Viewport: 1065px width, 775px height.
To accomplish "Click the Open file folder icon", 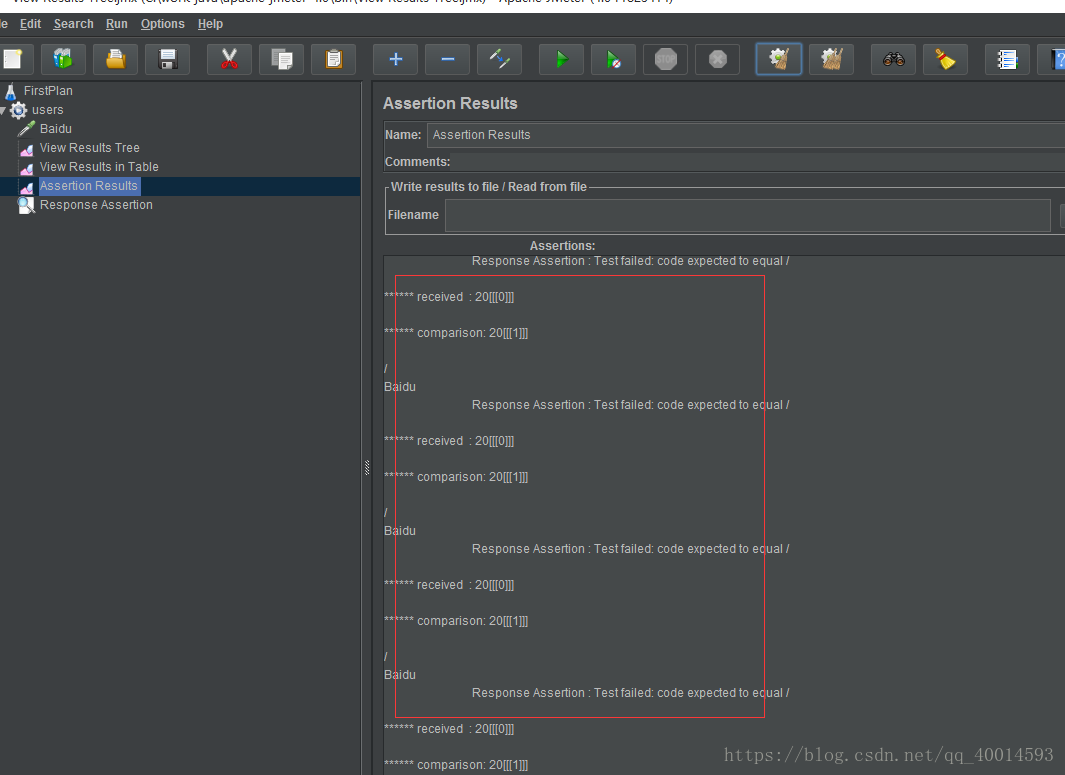I will coord(115,59).
